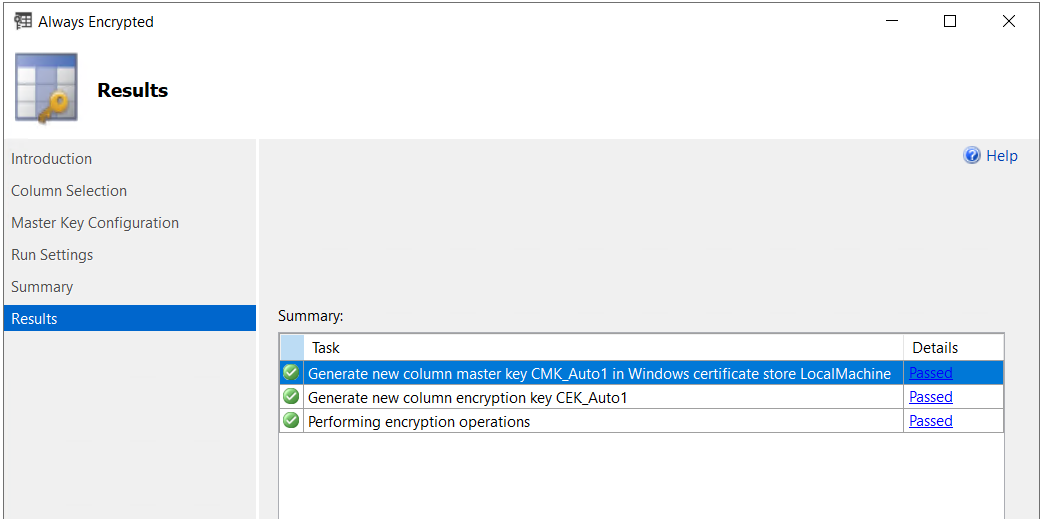Open Passed details for CEK_Auto1 key
1045x519 pixels.
click(x=930, y=397)
